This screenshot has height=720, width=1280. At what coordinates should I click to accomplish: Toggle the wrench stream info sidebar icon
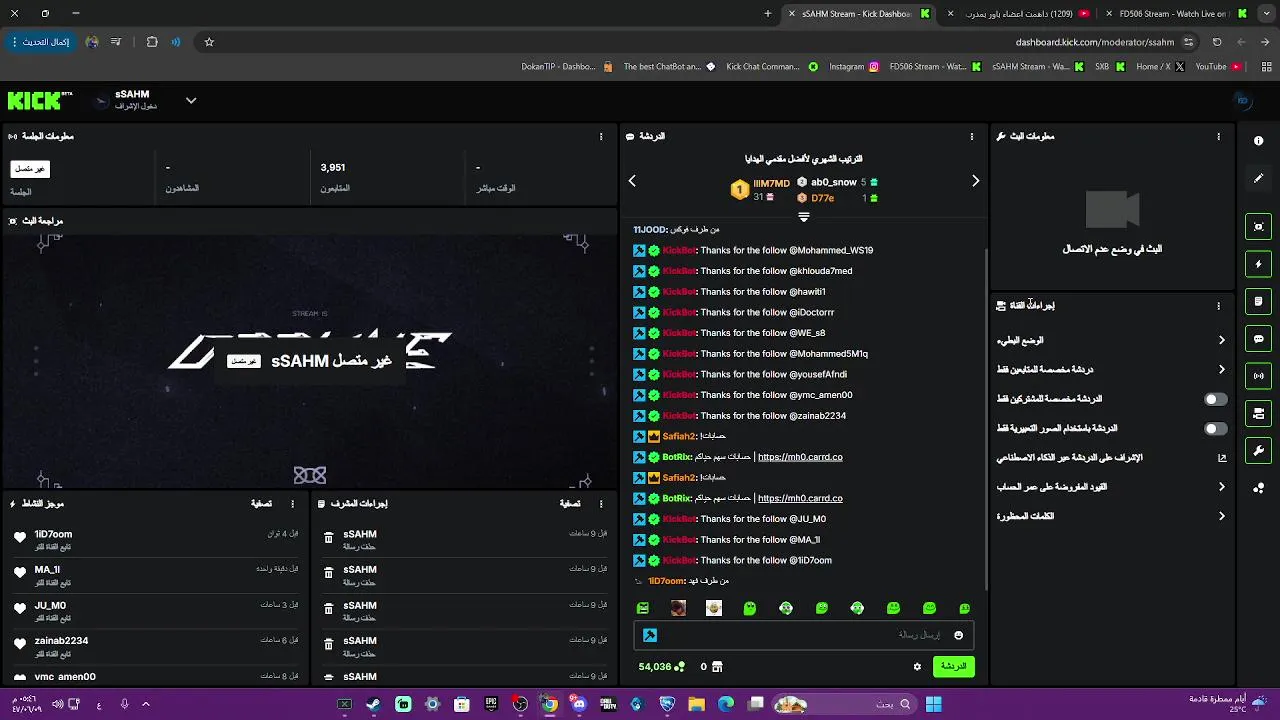(x=1259, y=450)
